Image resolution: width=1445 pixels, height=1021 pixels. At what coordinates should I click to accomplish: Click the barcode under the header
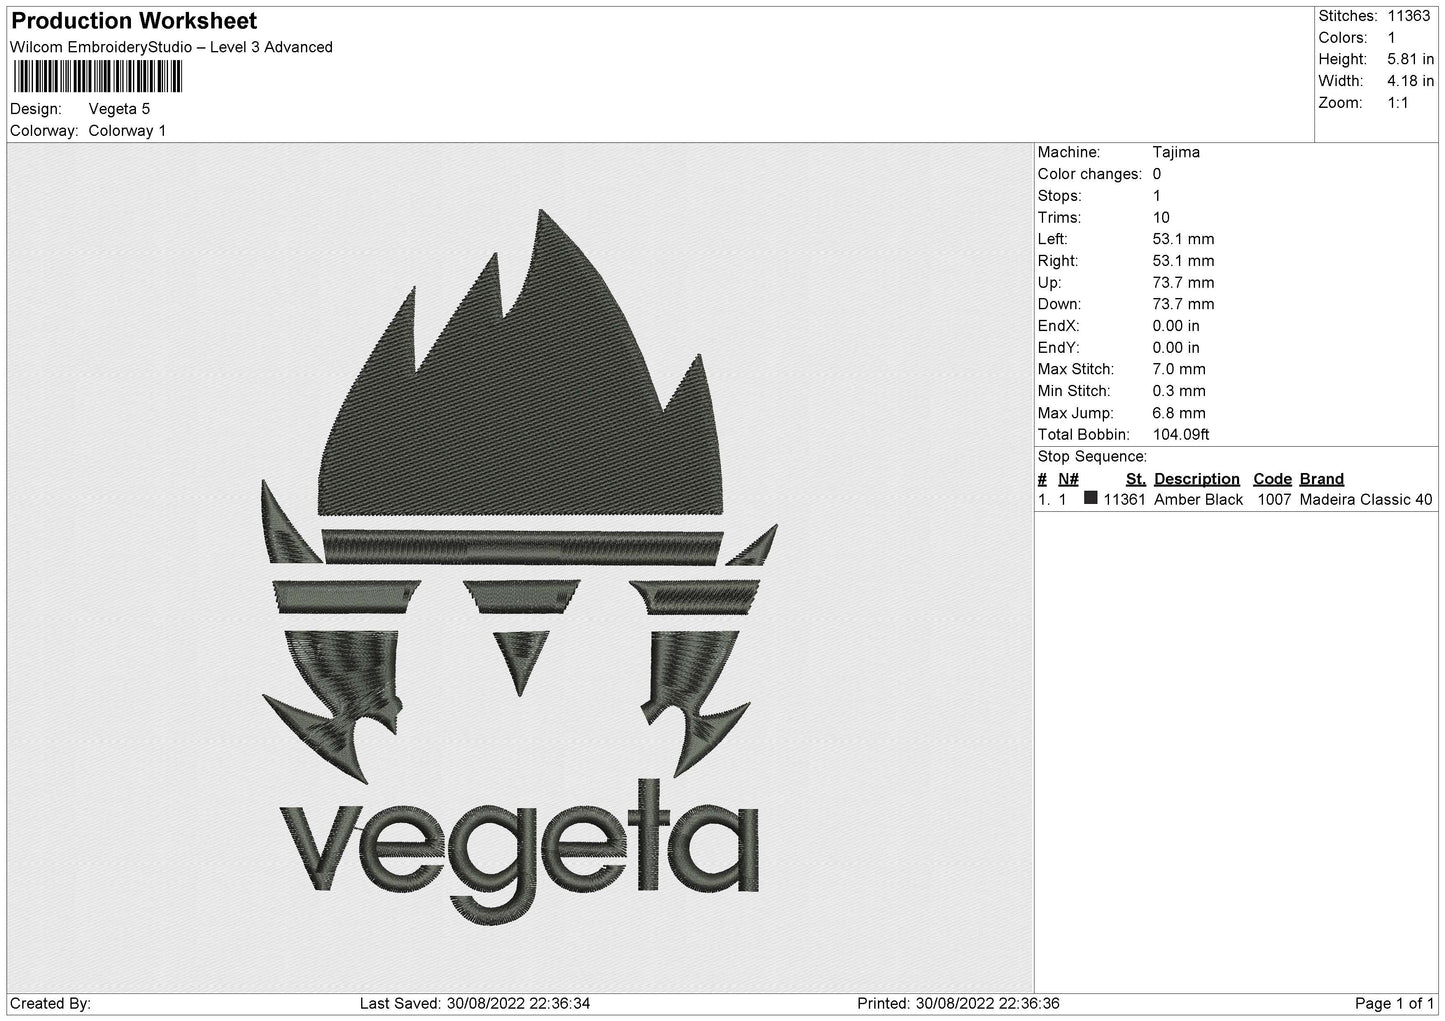coord(97,77)
